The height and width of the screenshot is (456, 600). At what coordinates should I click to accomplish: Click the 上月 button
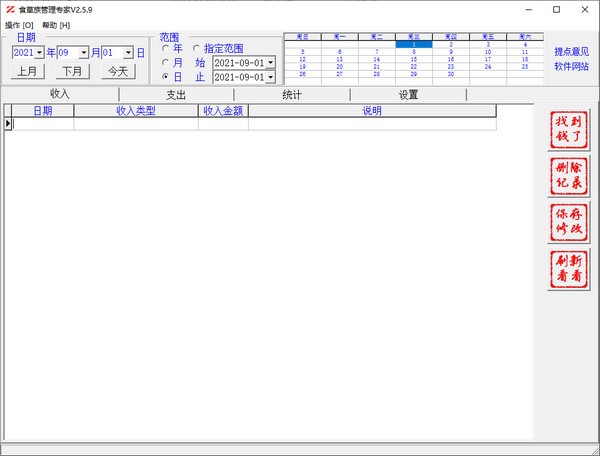tap(28, 71)
